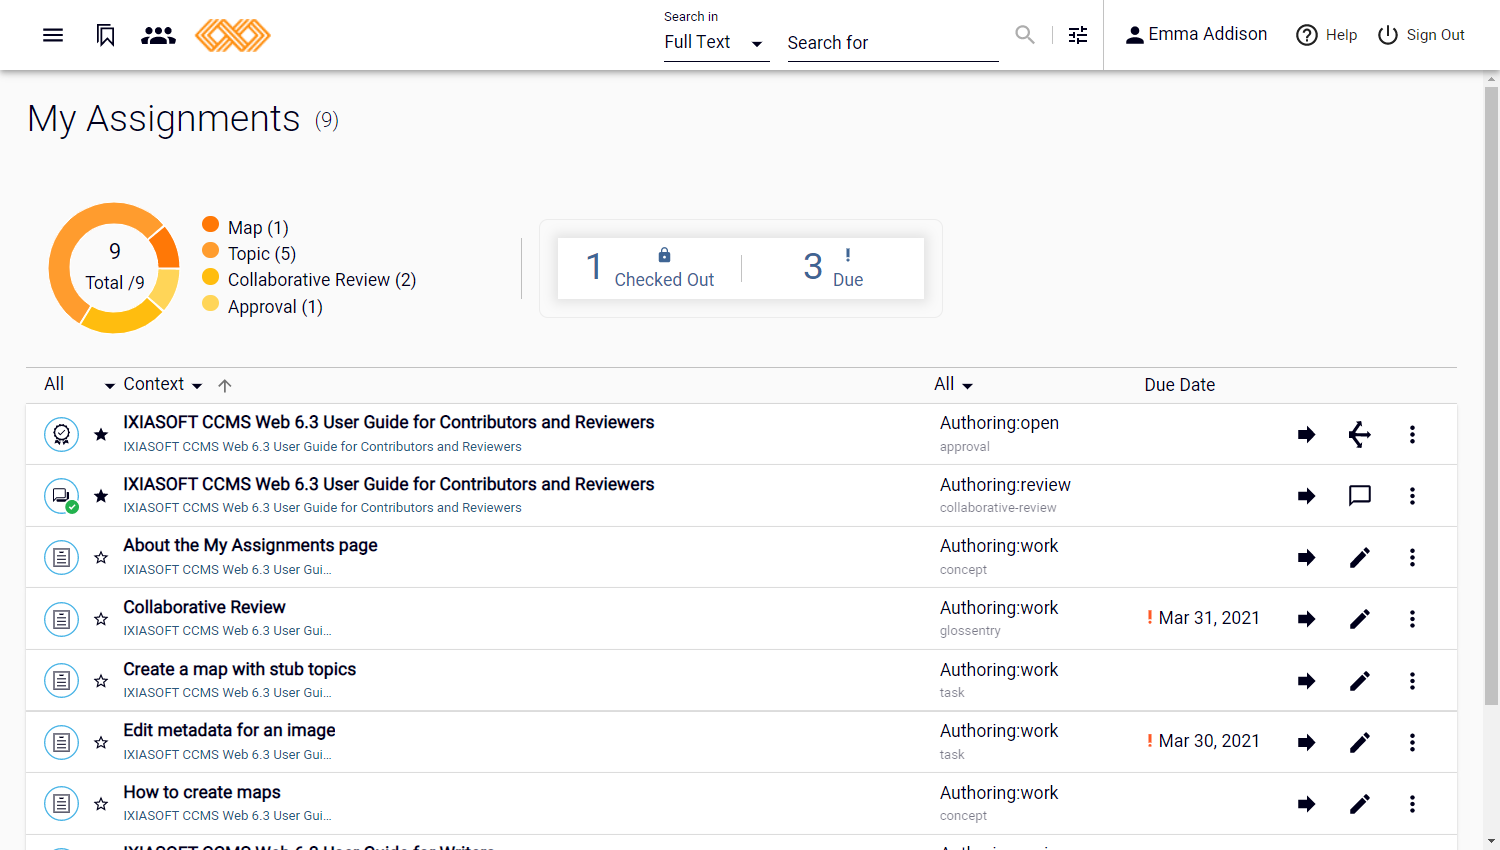Click forward arrow on Authoring:review row
The width and height of the screenshot is (1500, 850).
tap(1306, 496)
